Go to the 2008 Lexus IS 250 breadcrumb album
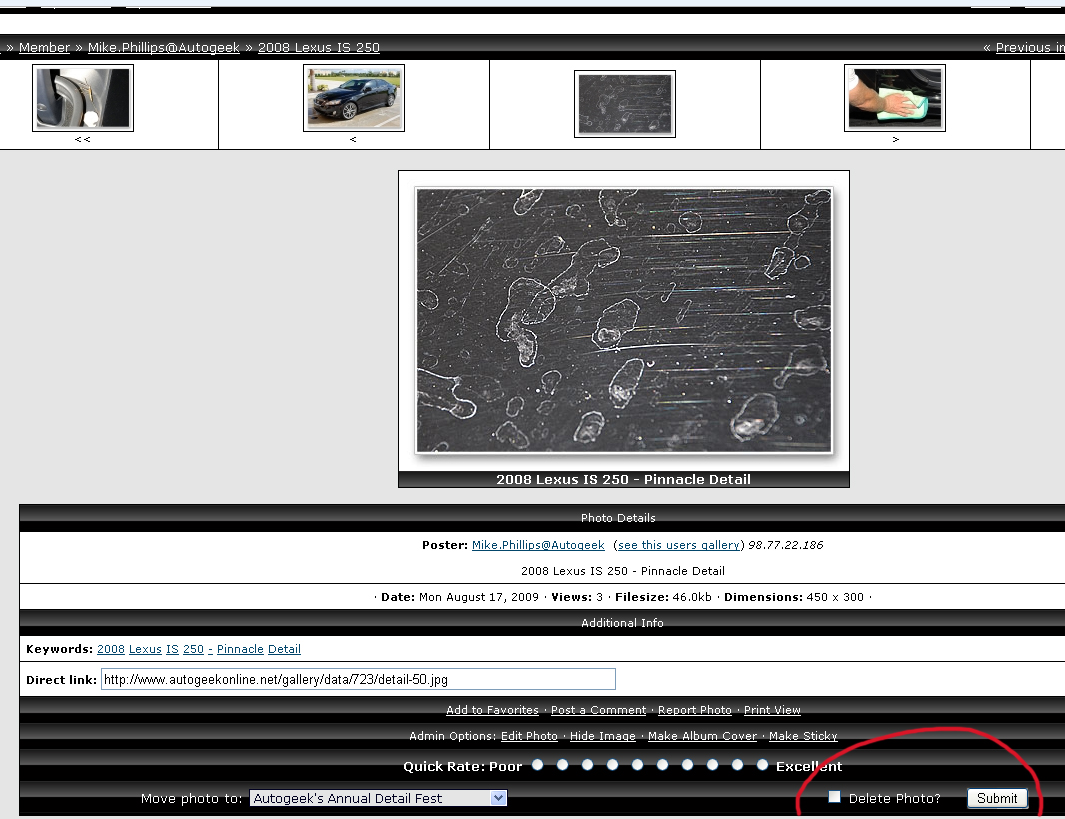This screenshot has width=1065, height=819. [x=319, y=48]
